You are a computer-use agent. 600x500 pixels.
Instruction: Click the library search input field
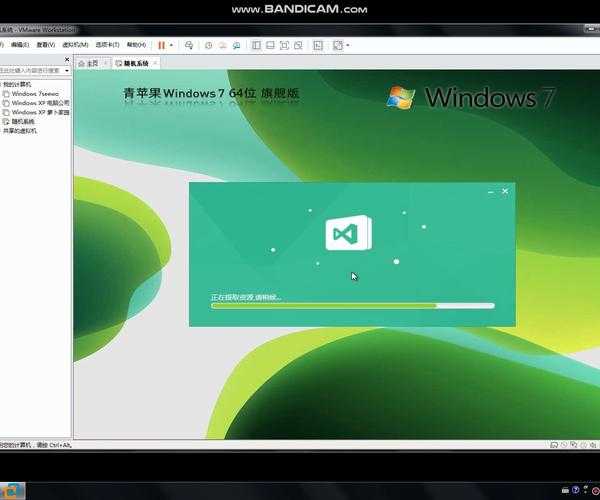[31, 70]
